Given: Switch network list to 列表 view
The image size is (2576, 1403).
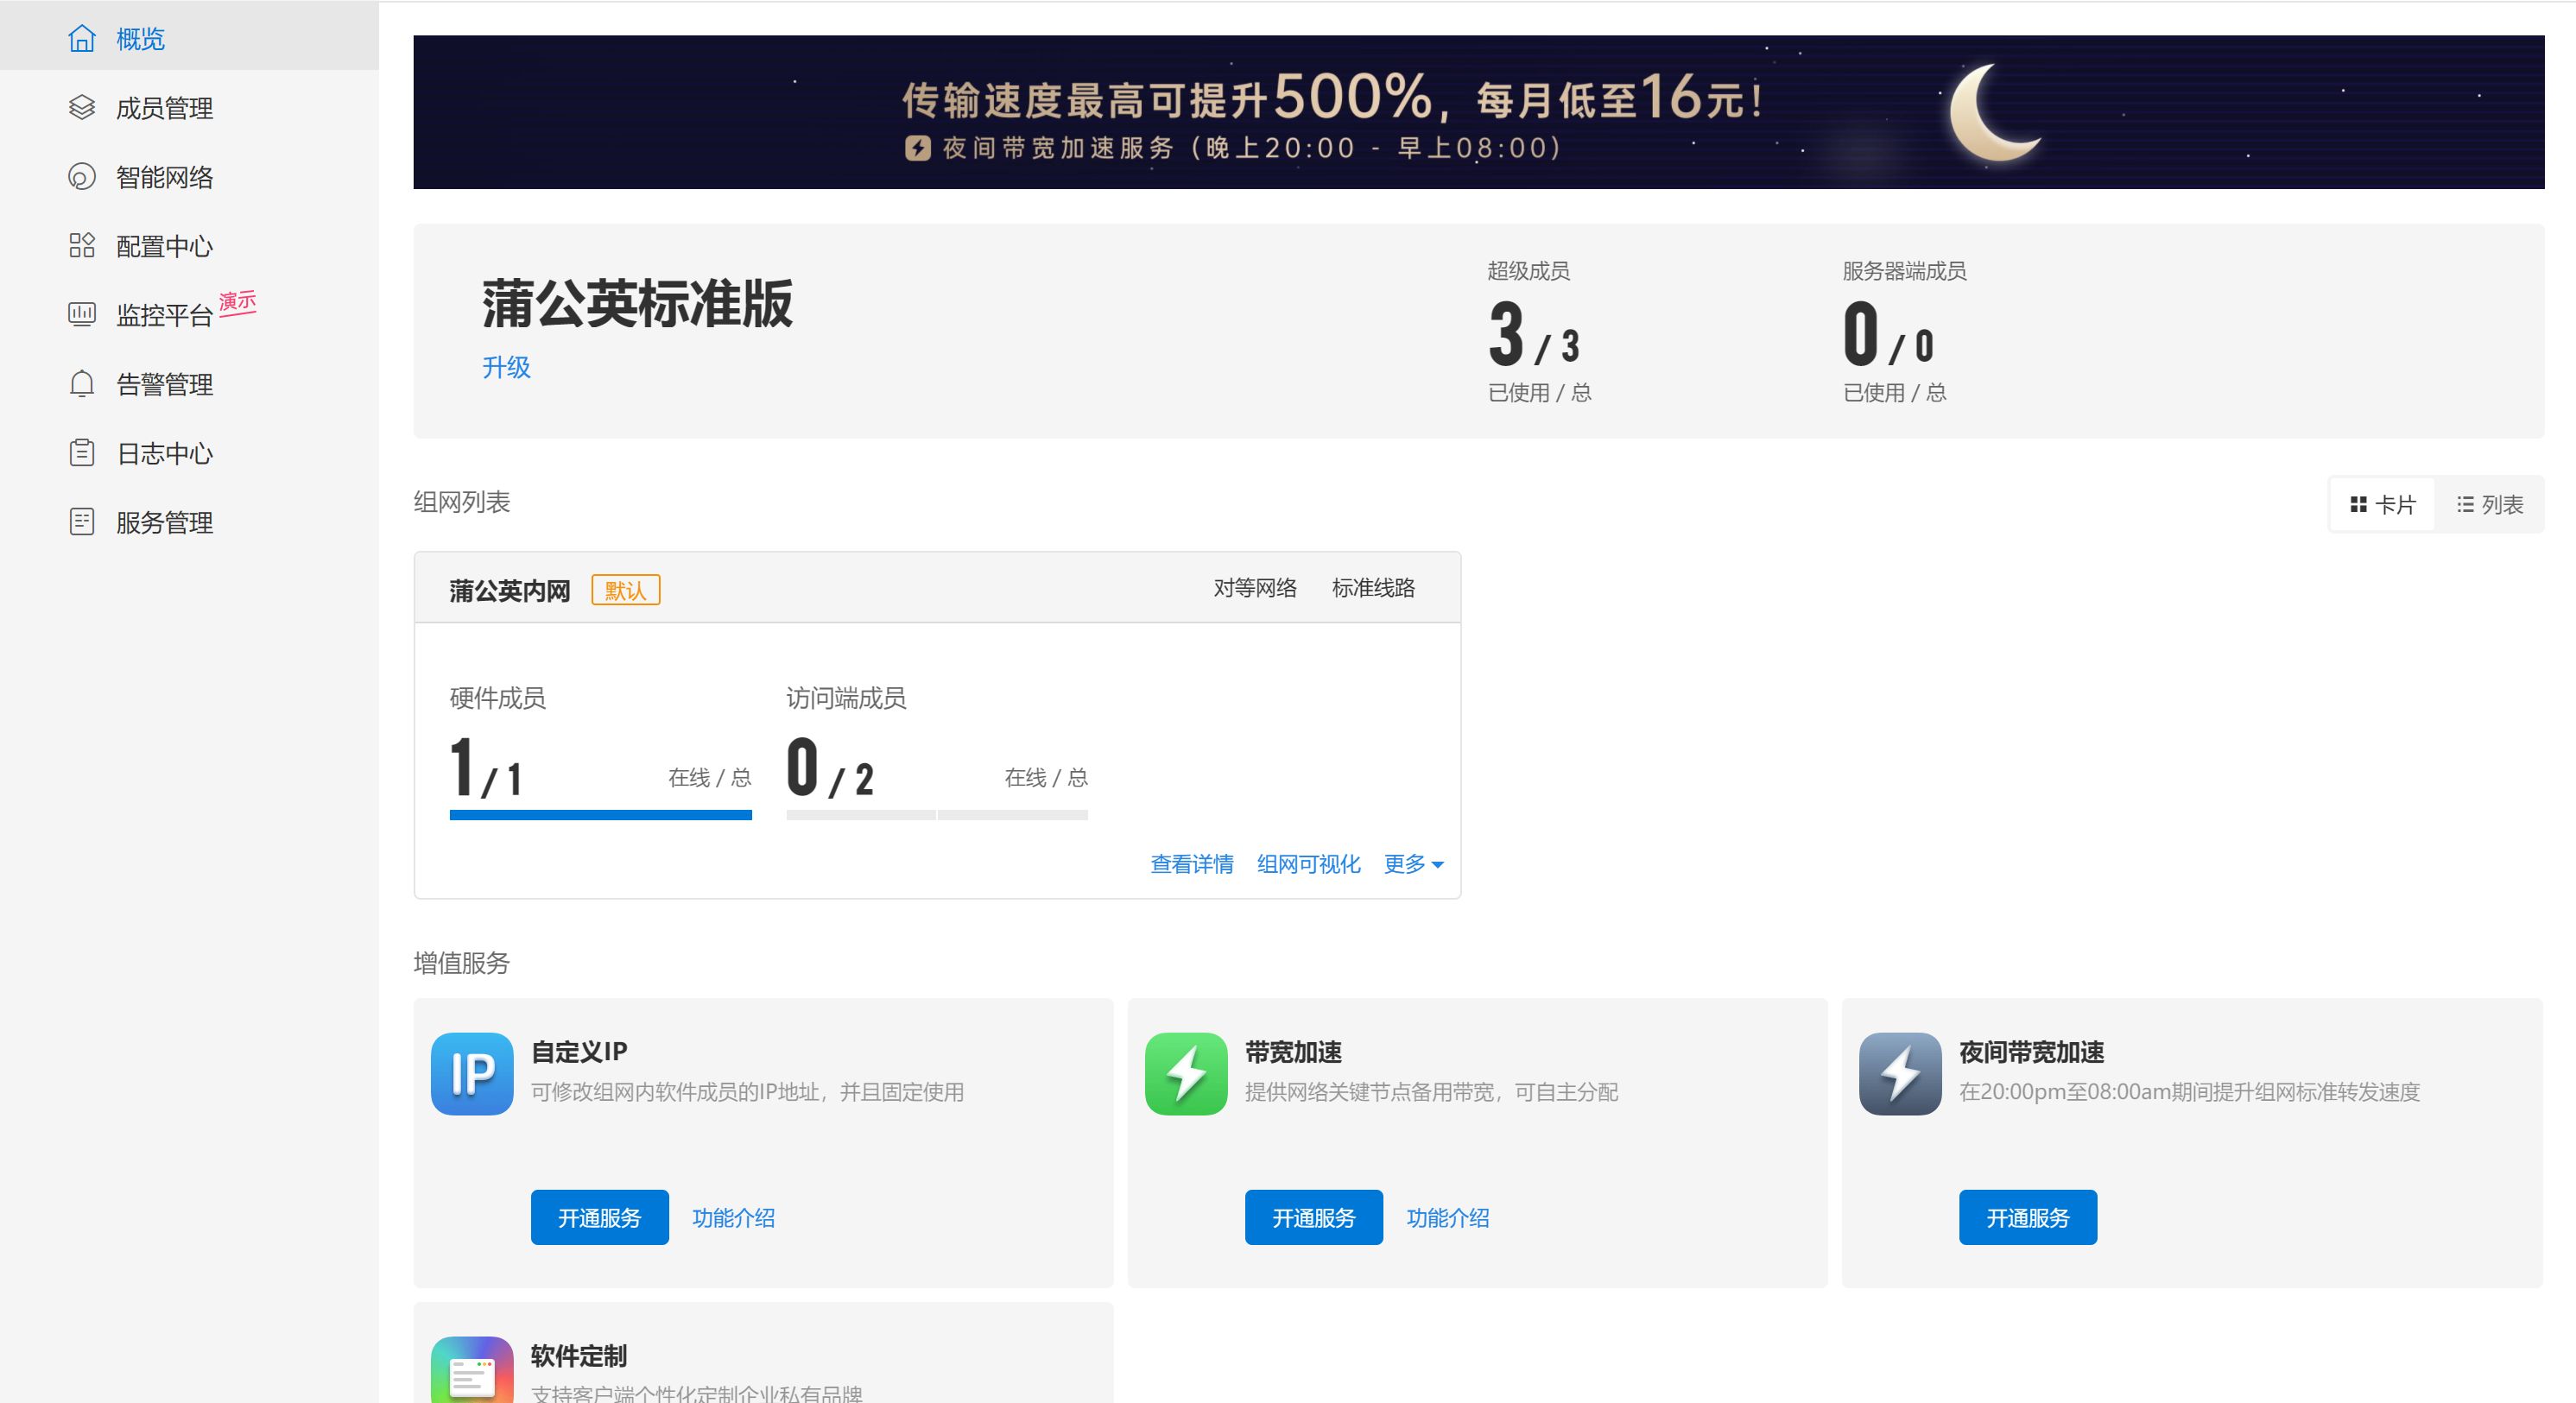Looking at the screenshot, I should tap(2489, 505).
